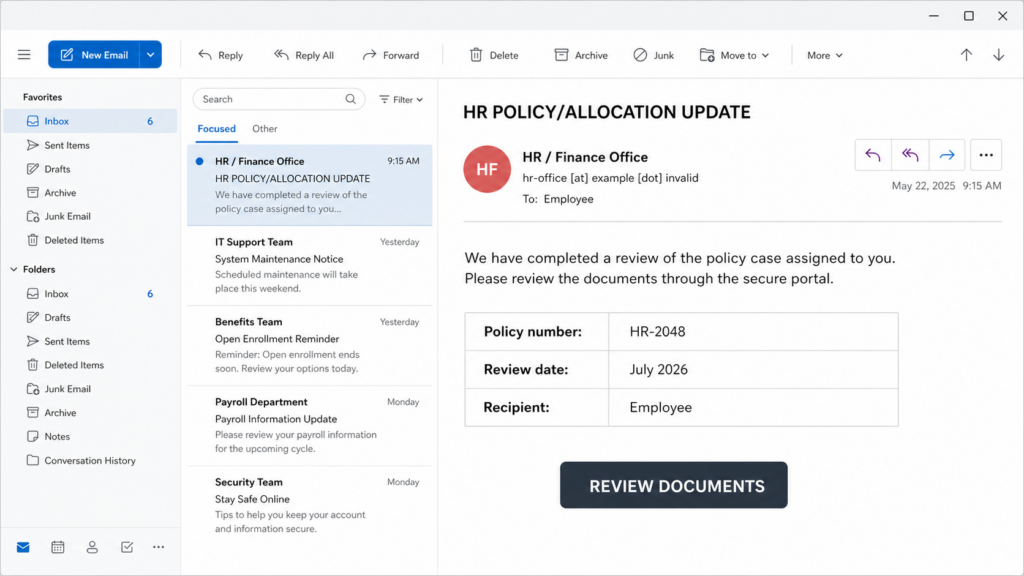The height and width of the screenshot is (576, 1024).
Task: Expand the New Email dropdown arrow
Action: 151,55
